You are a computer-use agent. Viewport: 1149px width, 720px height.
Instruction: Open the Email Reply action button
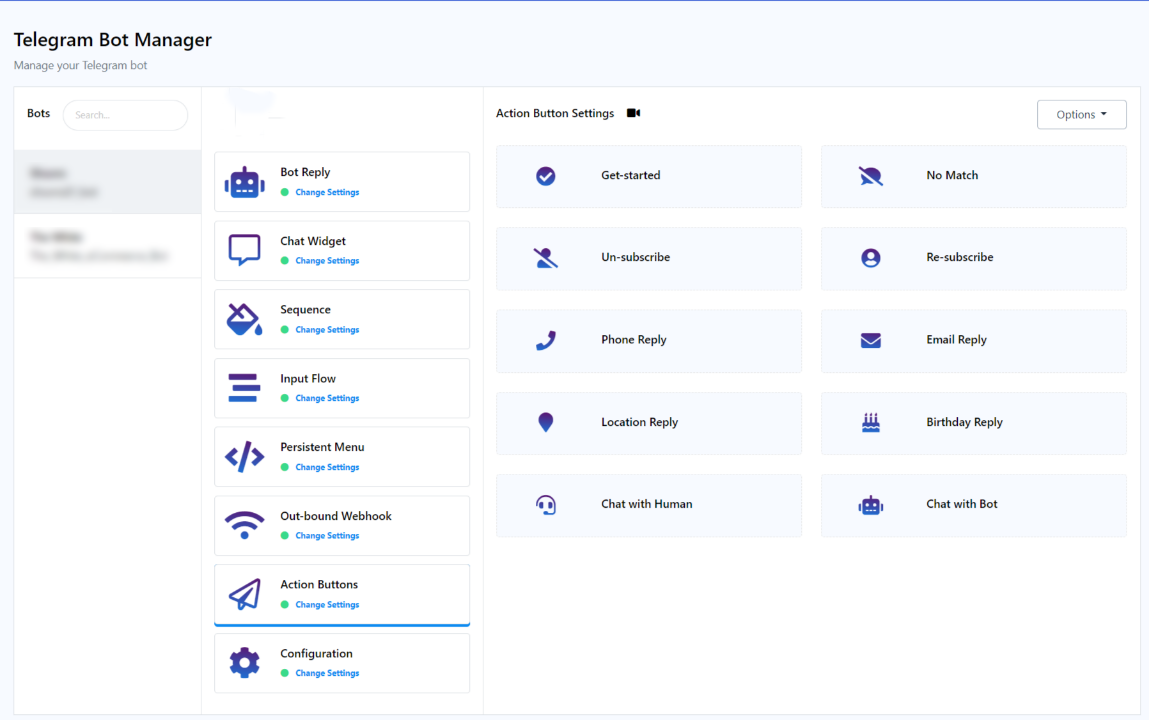pyautogui.click(x=973, y=341)
